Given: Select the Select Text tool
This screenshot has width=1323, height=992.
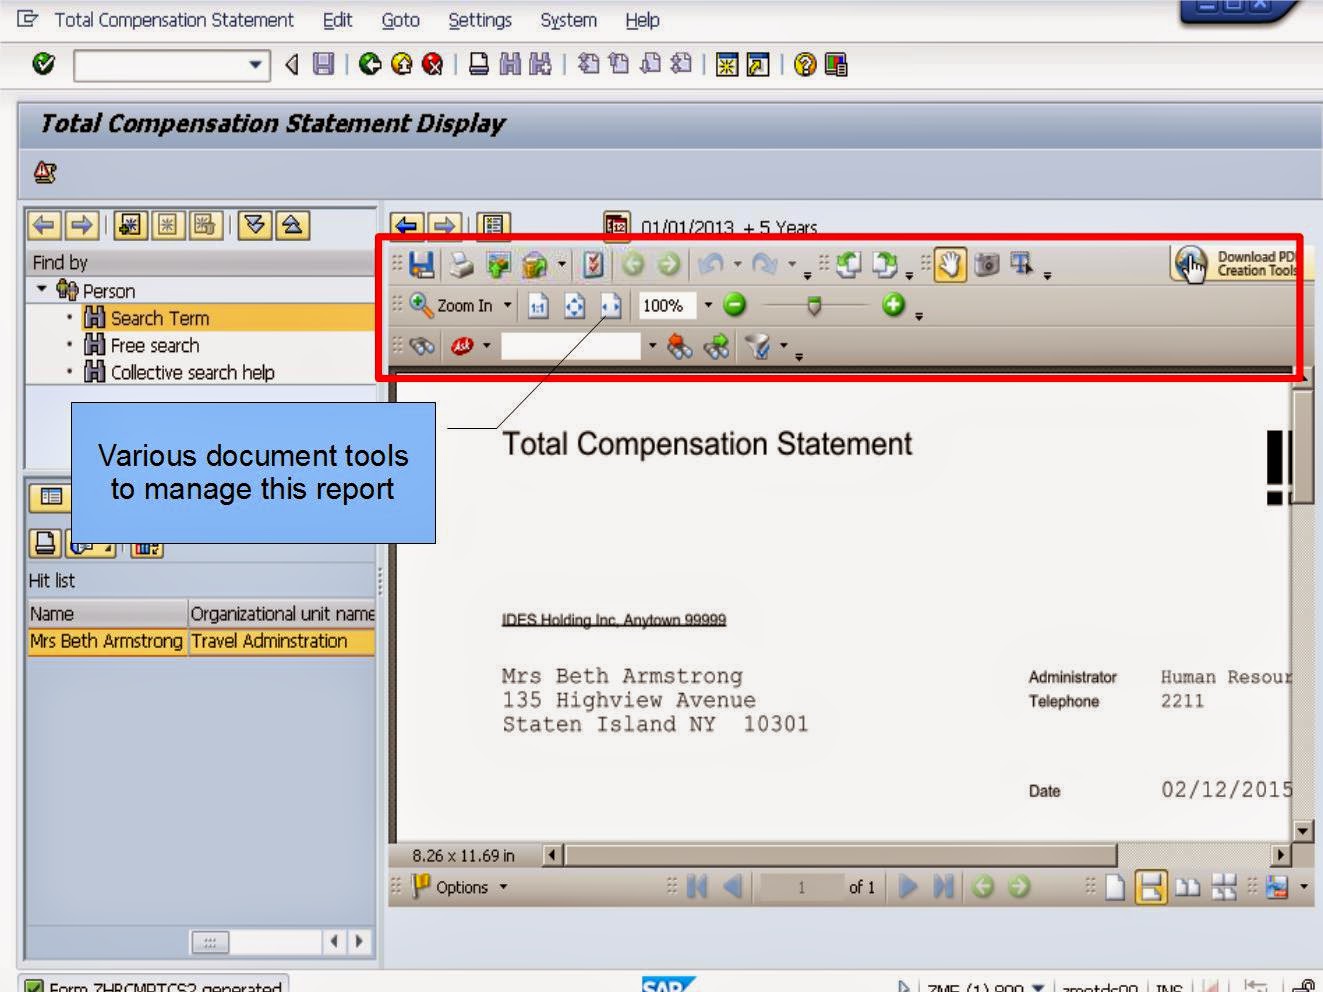Looking at the screenshot, I should tap(1020, 264).
